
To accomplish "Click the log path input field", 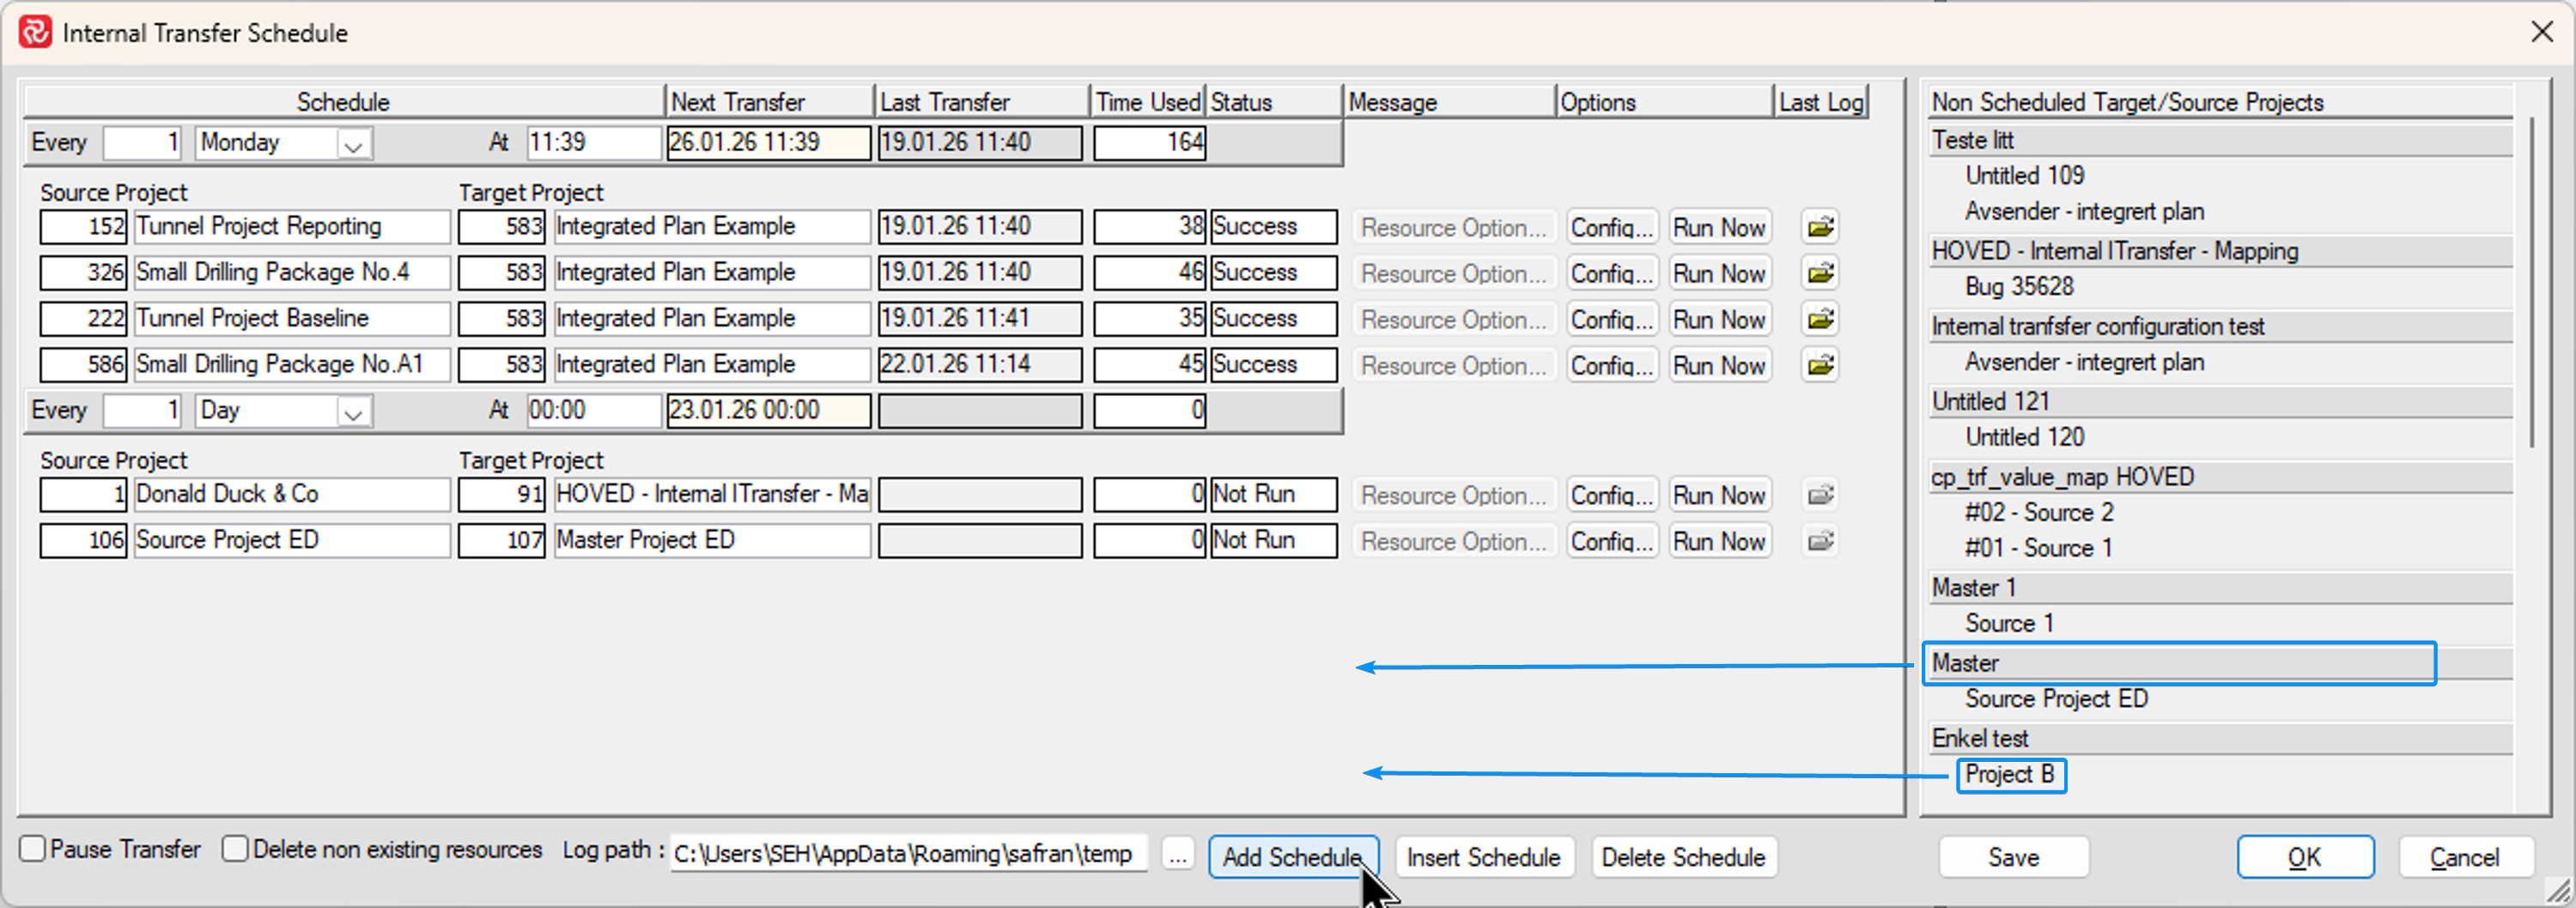I will 907,855.
